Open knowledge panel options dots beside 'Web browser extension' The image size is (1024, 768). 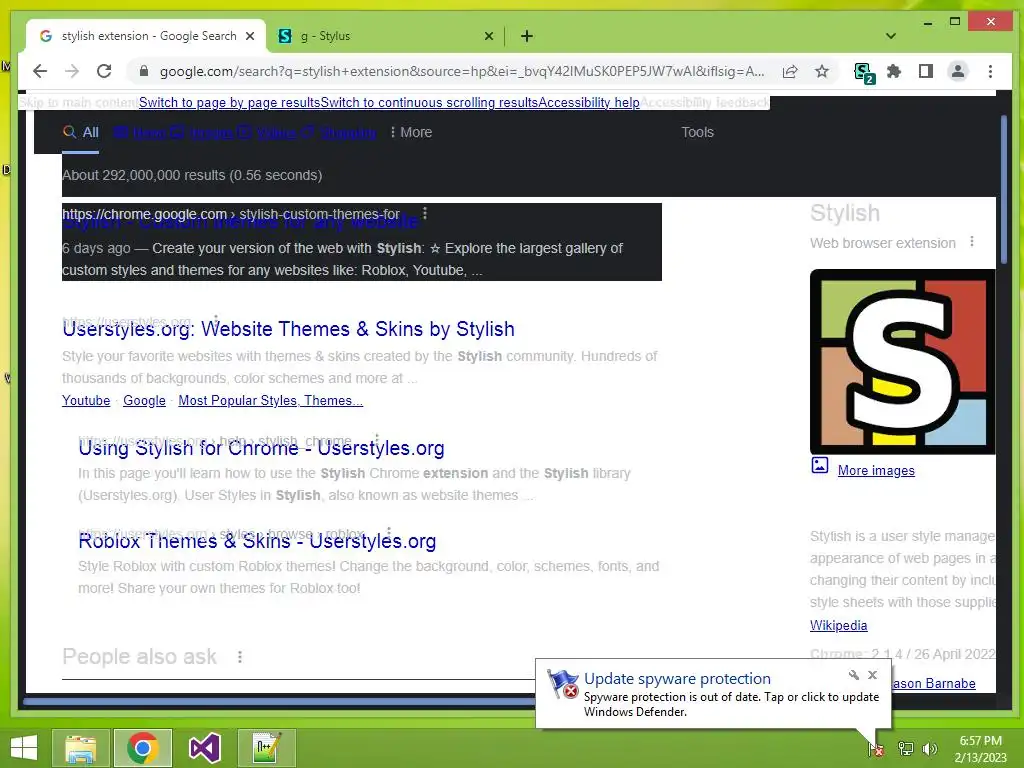coord(972,242)
